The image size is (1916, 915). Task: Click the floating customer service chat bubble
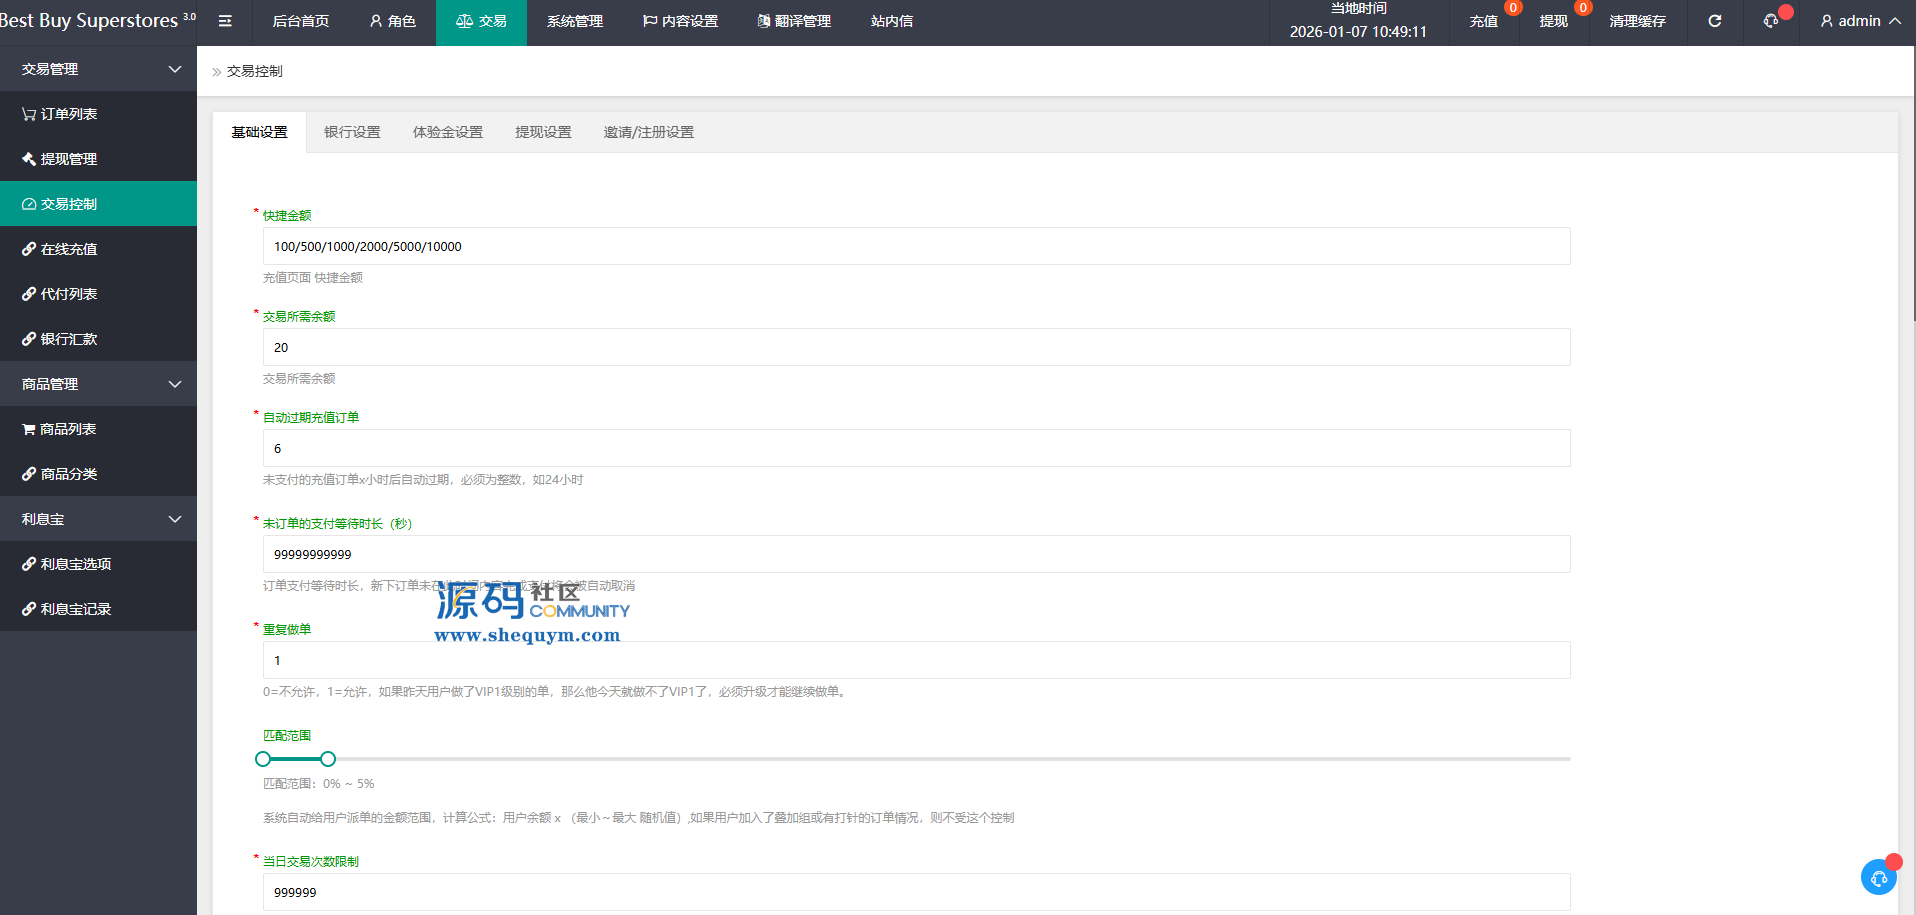[x=1878, y=877]
